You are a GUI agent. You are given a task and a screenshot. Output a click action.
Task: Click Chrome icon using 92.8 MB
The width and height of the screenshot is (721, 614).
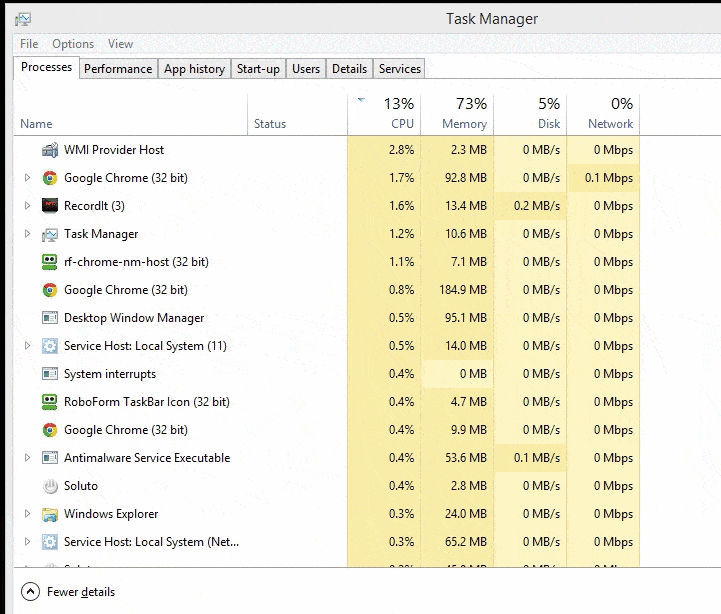[50, 178]
